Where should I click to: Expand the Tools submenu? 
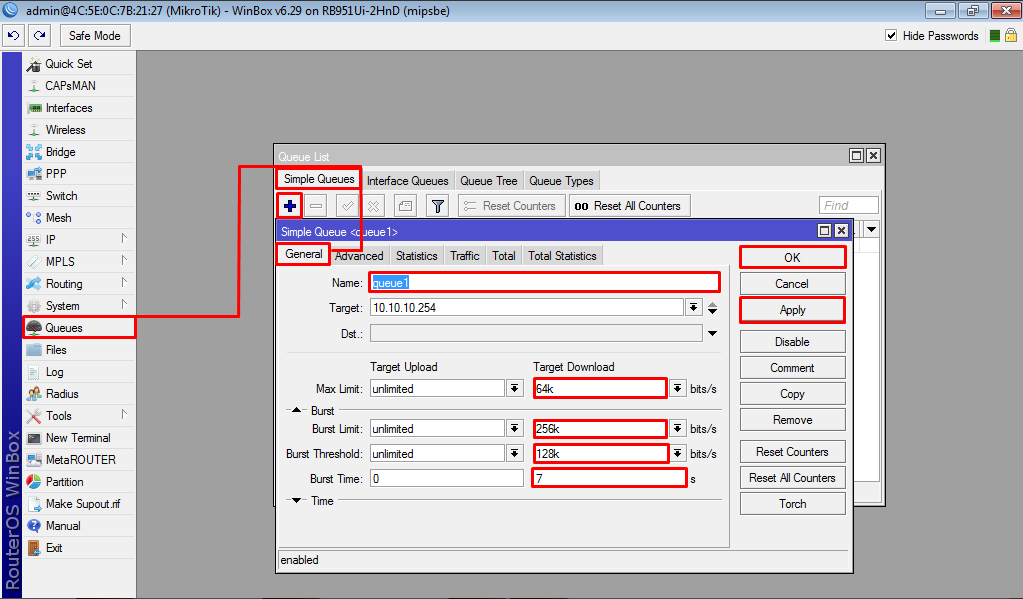pyautogui.click(x=79, y=416)
